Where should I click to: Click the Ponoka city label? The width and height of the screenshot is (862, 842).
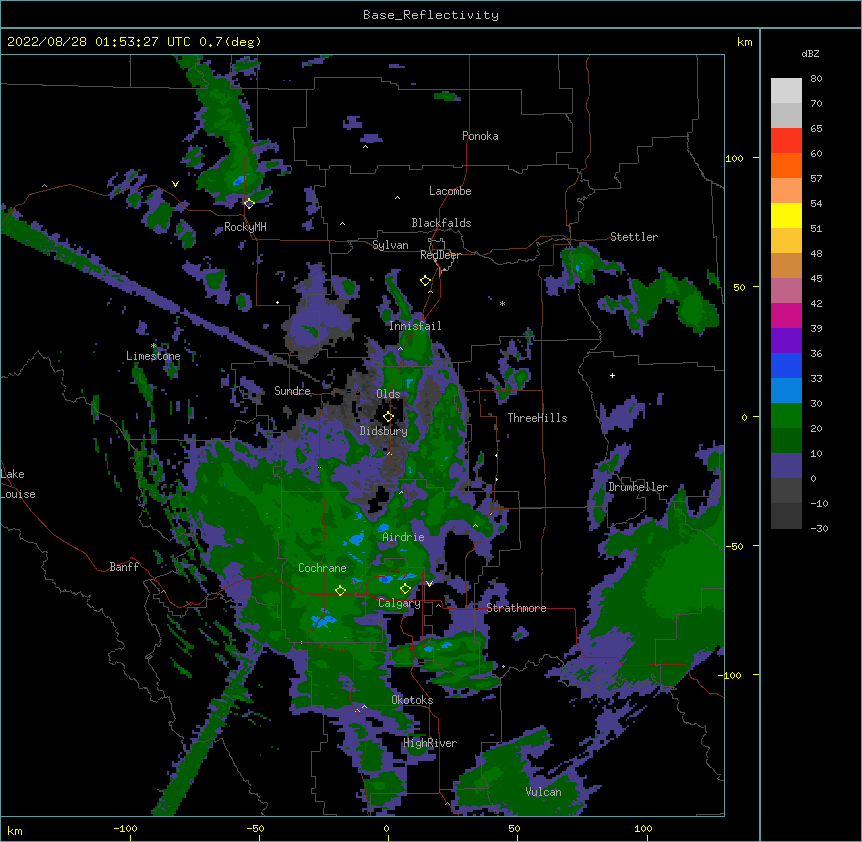pyautogui.click(x=480, y=136)
